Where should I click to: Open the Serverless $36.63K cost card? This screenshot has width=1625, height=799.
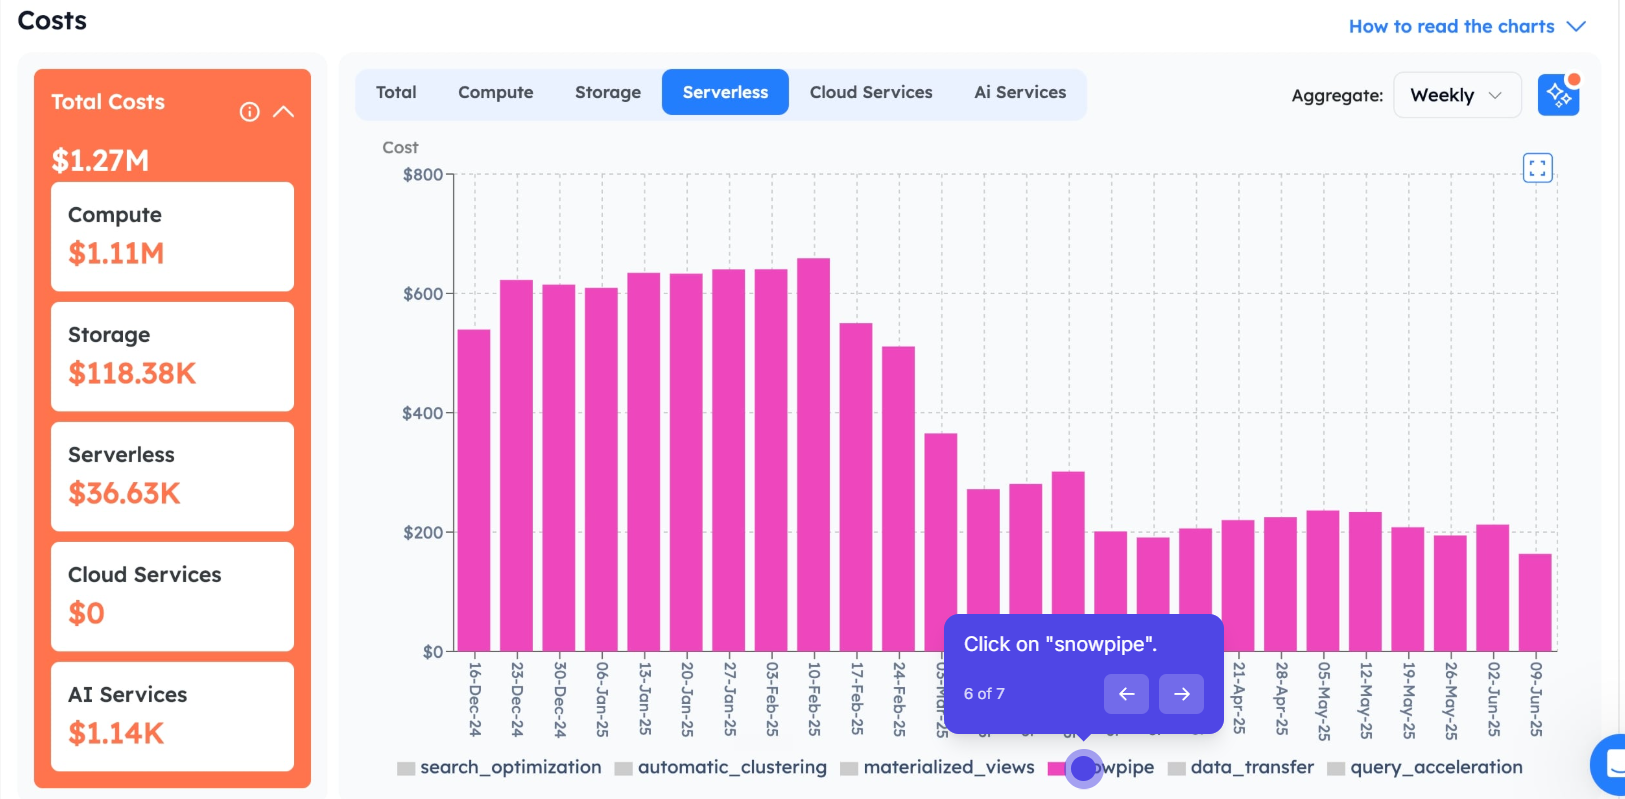click(172, 476)
